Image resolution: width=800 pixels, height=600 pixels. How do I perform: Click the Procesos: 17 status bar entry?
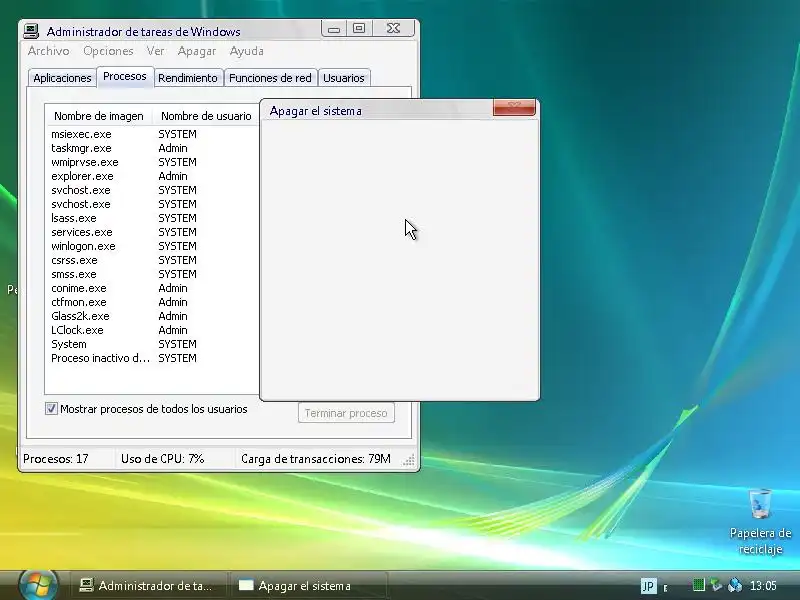[56, 459]
